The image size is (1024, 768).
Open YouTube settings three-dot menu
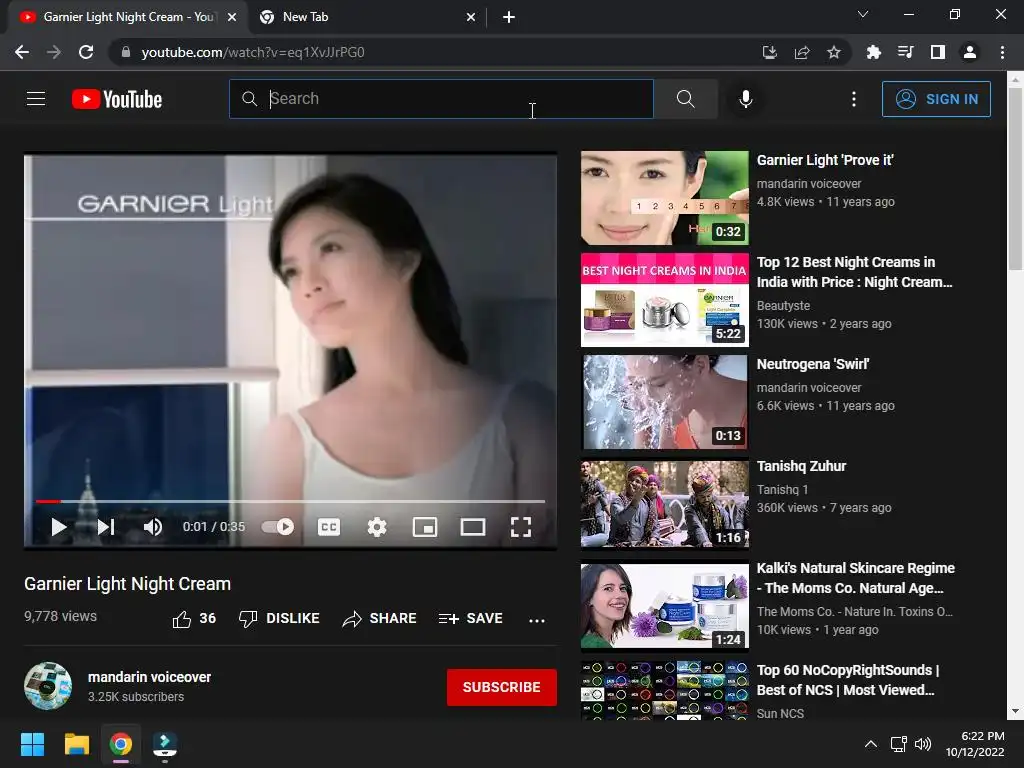click(854, 99)
